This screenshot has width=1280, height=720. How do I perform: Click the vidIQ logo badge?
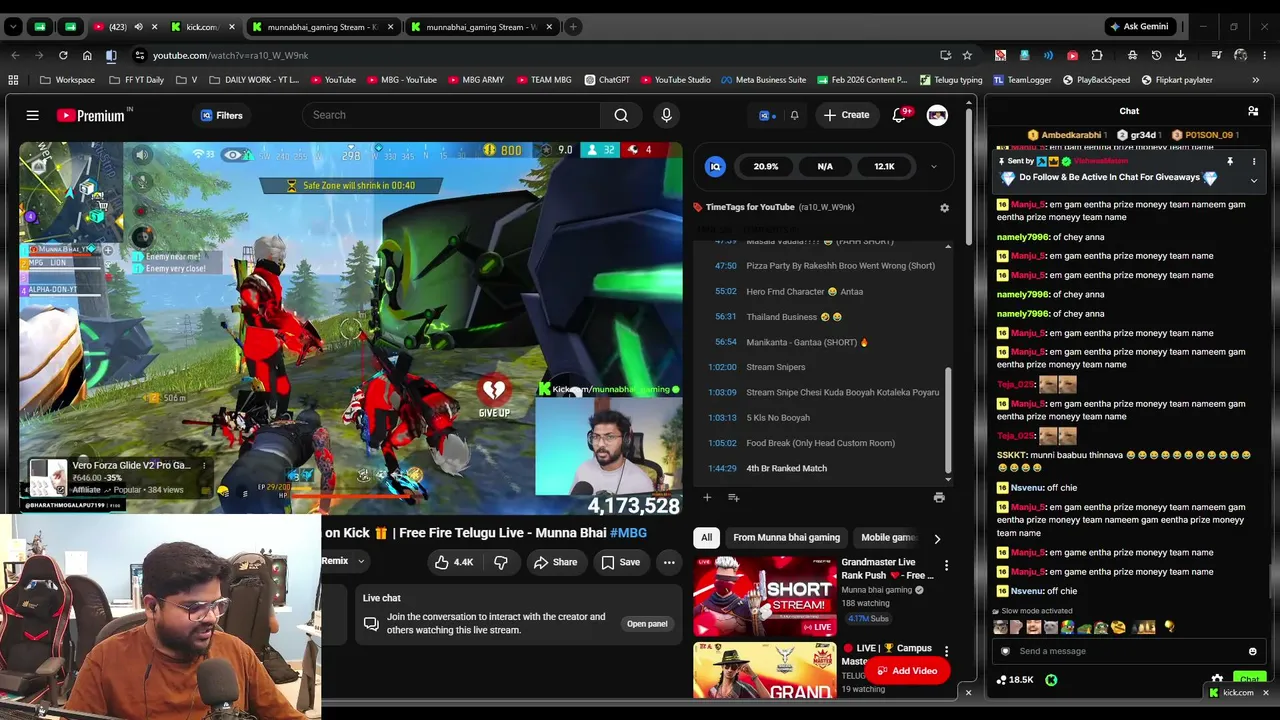[x=715, y=167]
